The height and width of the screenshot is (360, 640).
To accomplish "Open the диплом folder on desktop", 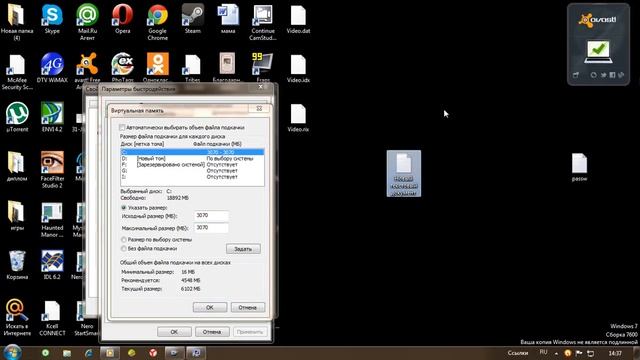I will click(17, 166).
